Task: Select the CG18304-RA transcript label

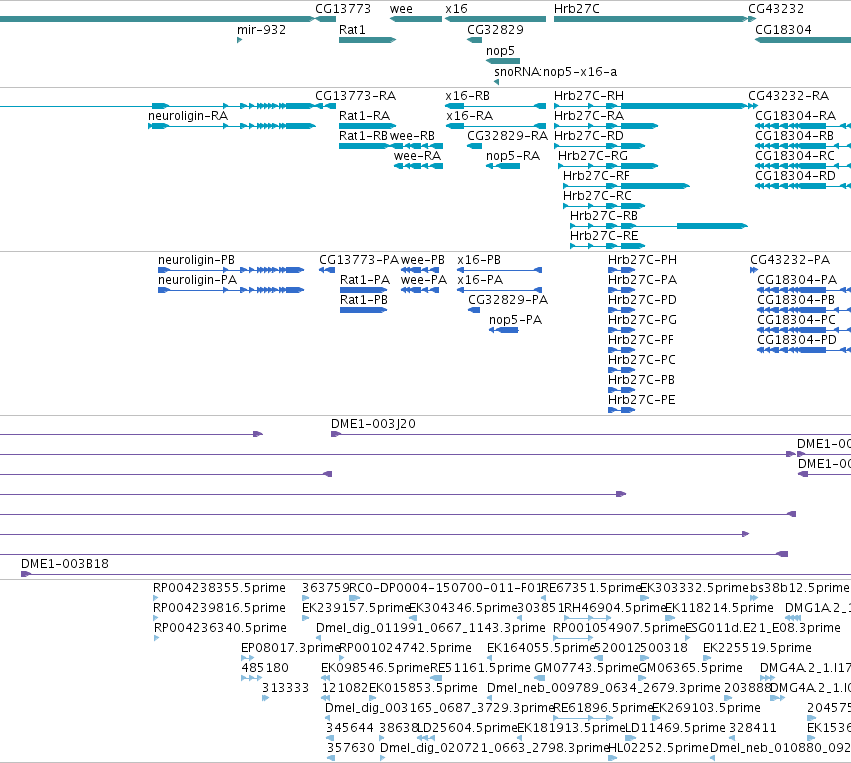Action: click(795, 116)
